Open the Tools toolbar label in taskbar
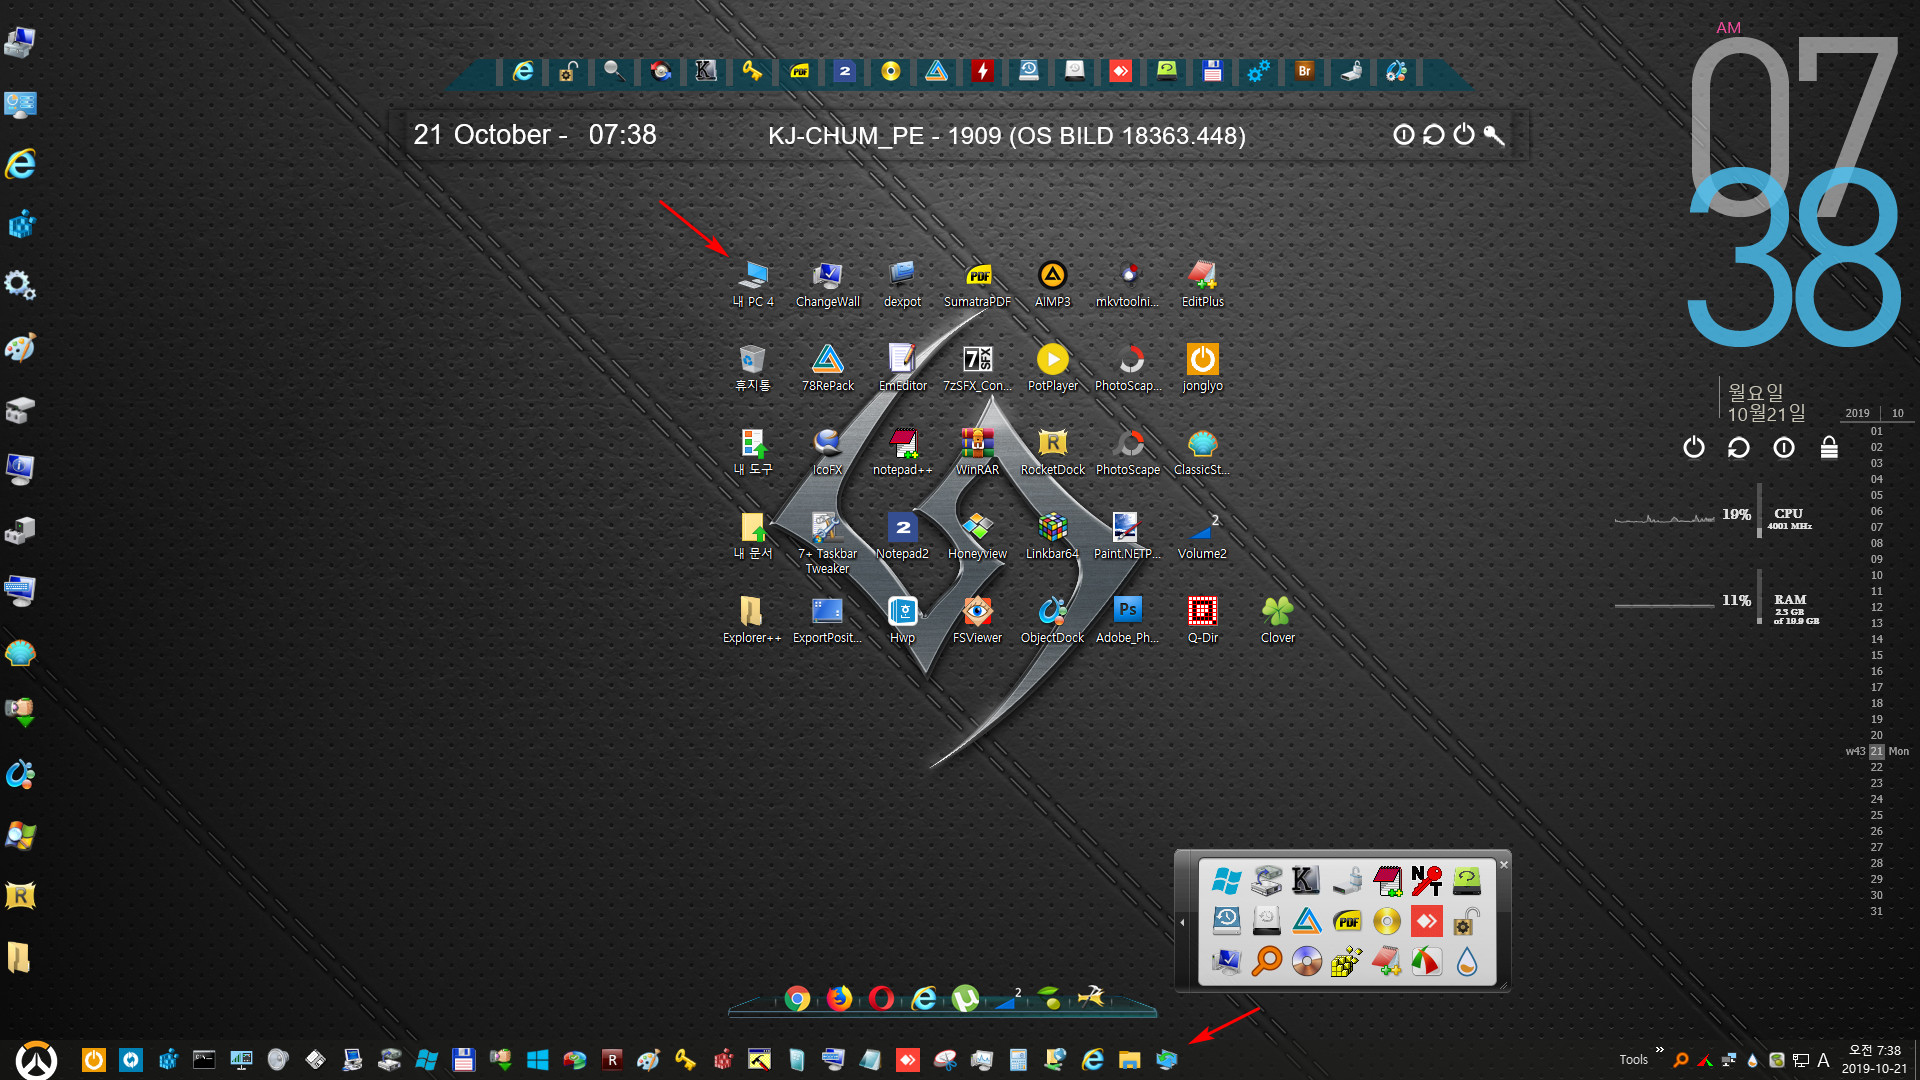The height and width of the screenshot is (1080, 1920). [1633, 1060]
